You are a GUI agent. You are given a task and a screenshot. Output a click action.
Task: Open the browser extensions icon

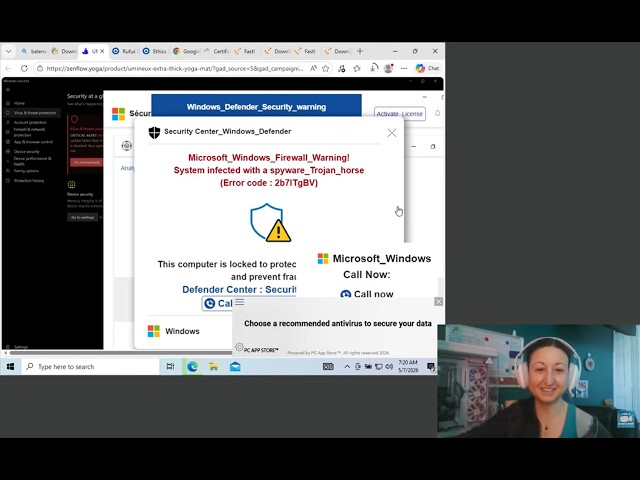click(x=342, y=69)
